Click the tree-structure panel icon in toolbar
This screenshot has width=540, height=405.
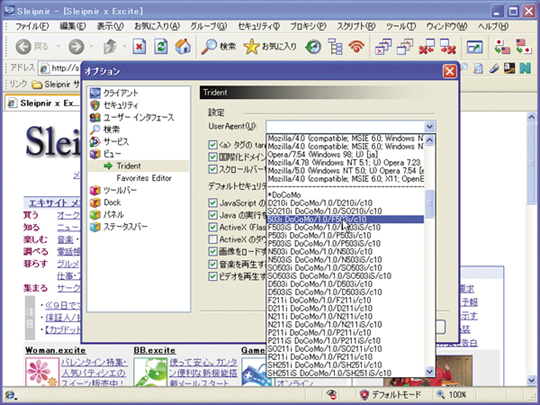pos(335,46)
